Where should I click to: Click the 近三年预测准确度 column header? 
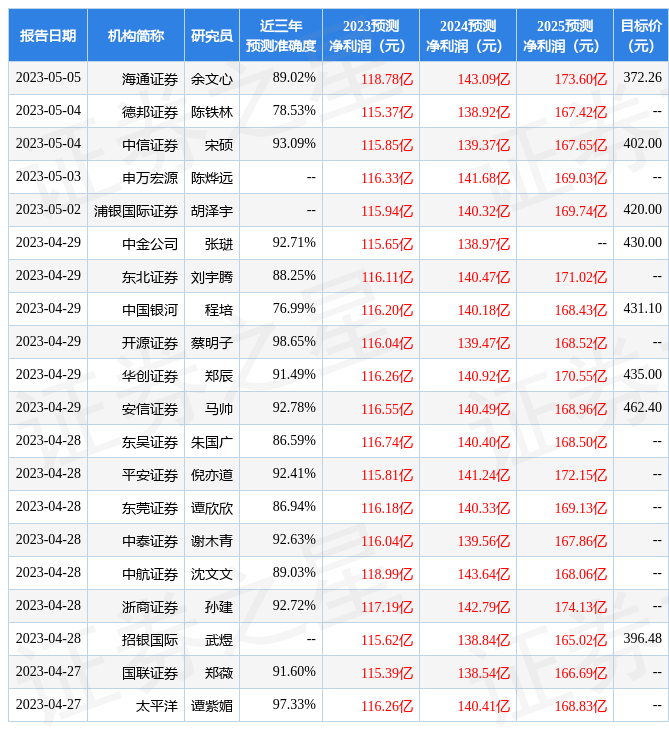[281, 36]
